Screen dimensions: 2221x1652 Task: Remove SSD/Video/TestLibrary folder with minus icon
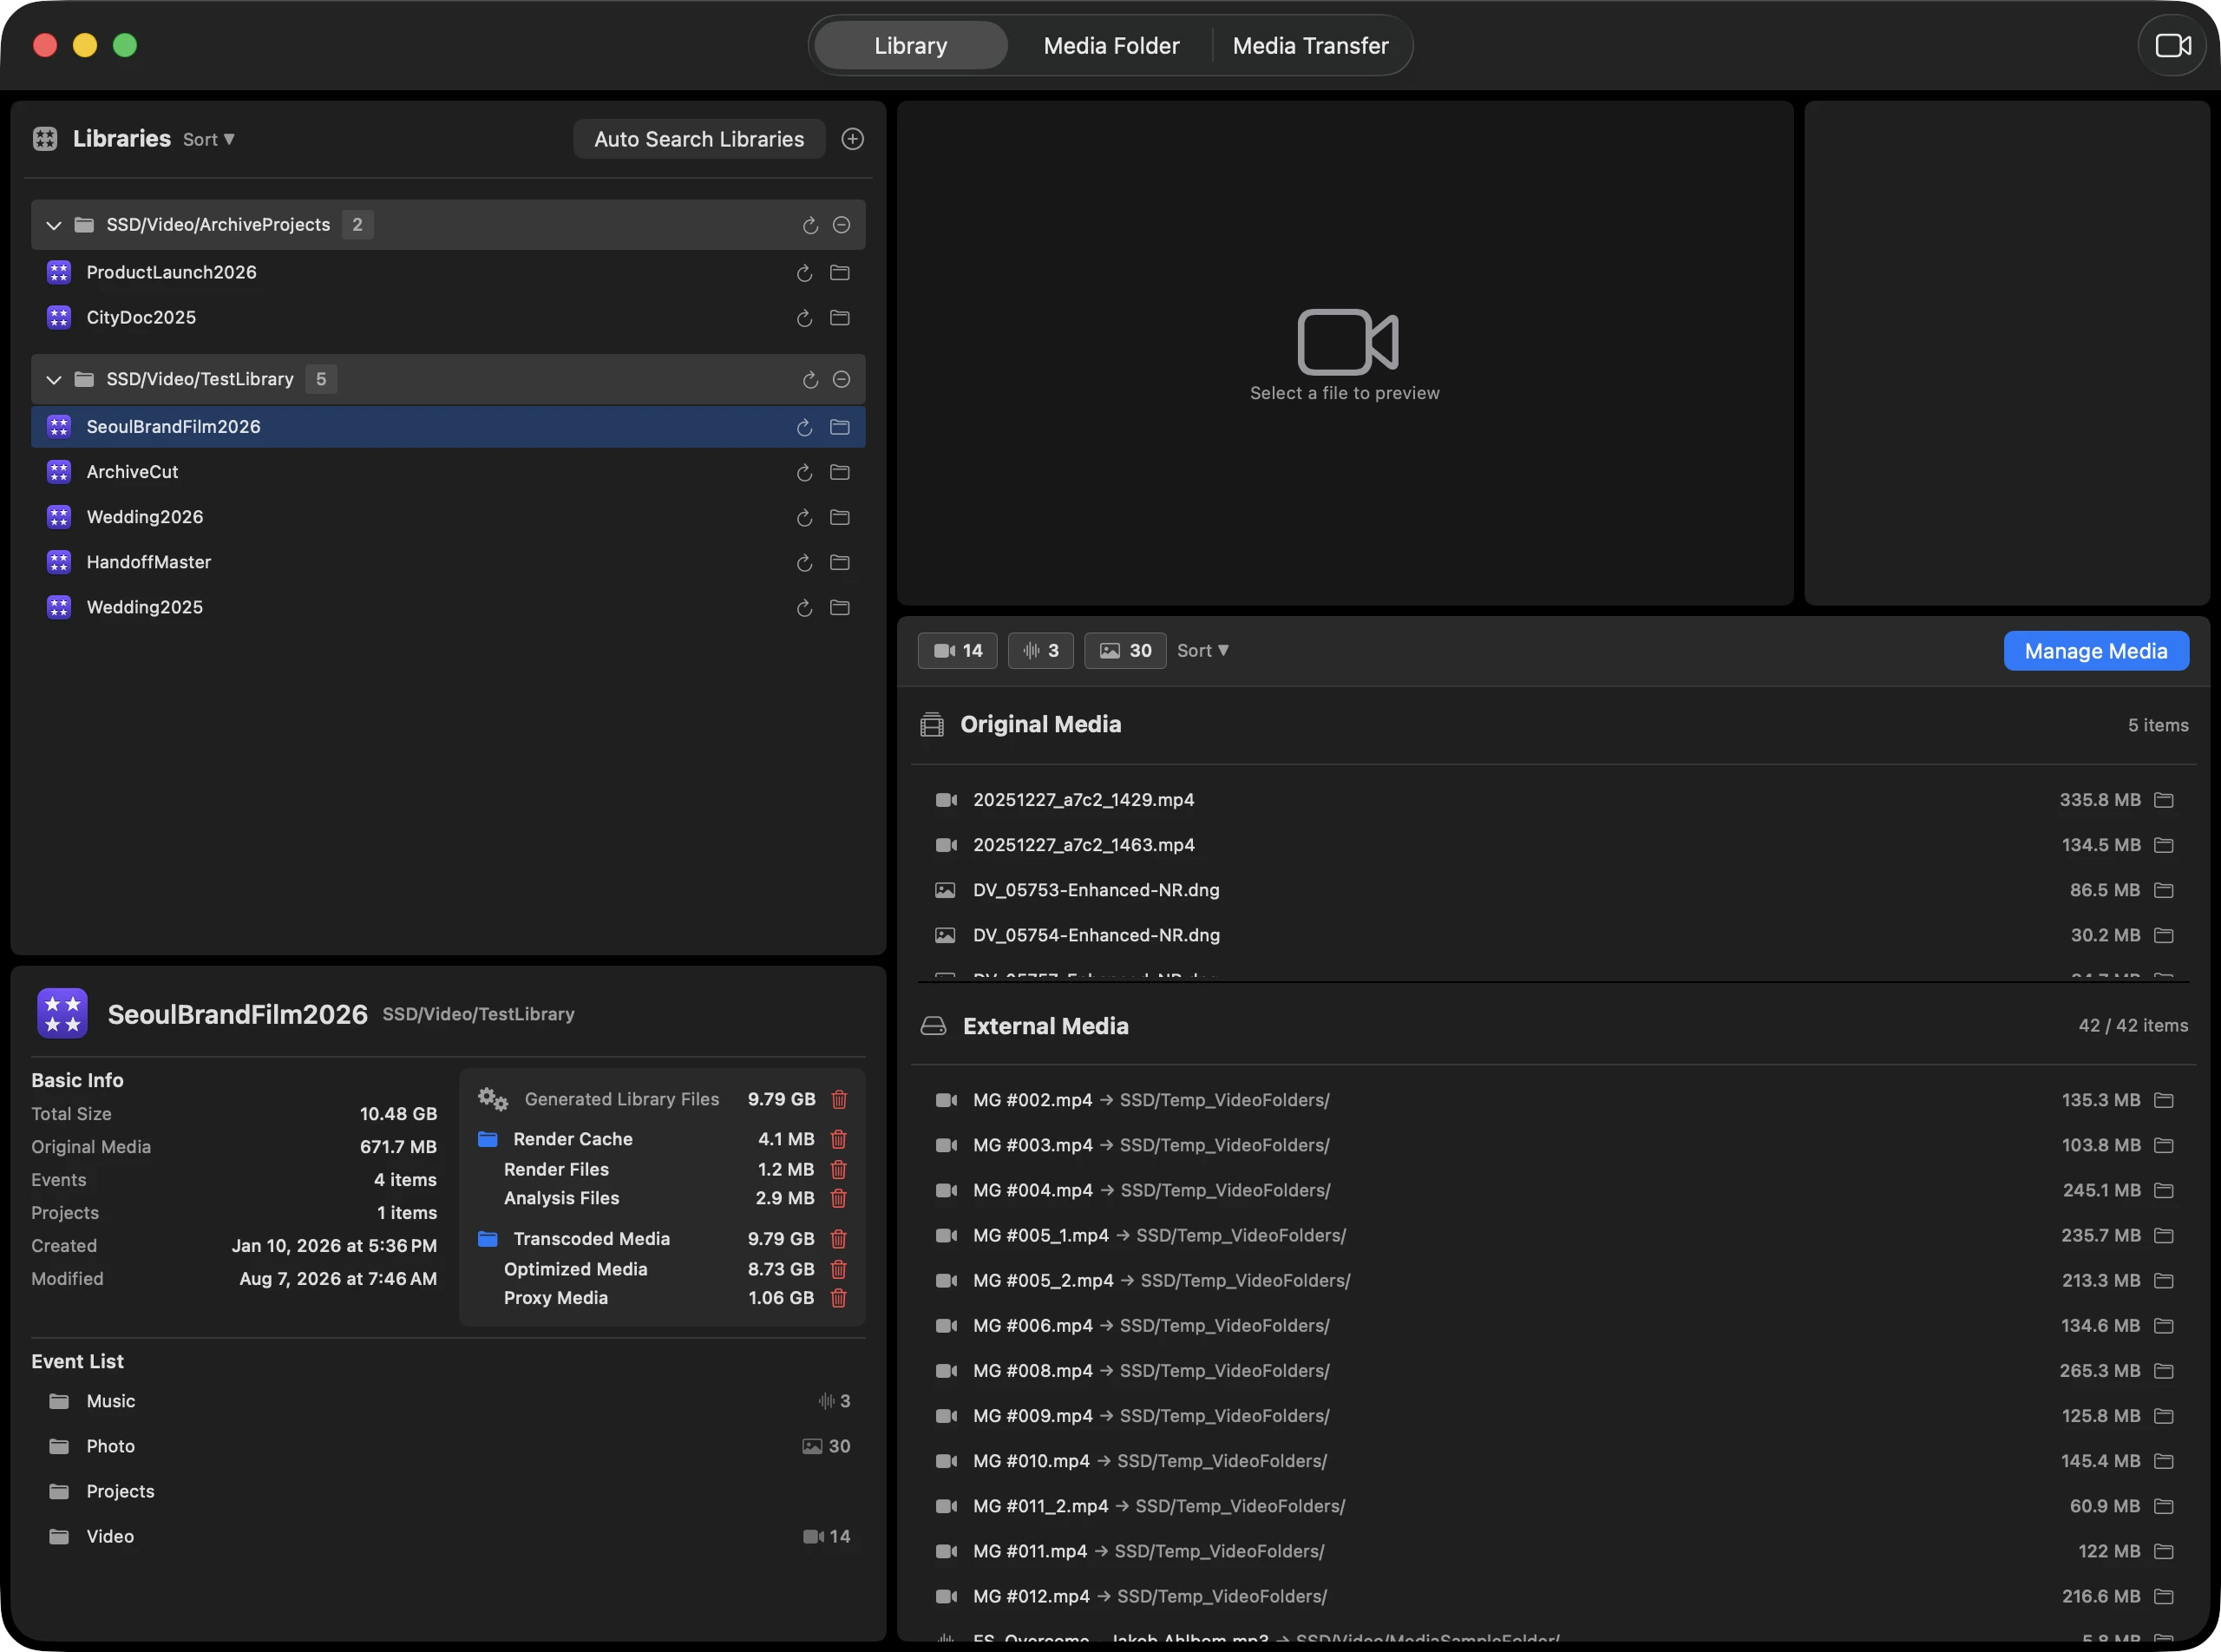[x=842, y=380]
